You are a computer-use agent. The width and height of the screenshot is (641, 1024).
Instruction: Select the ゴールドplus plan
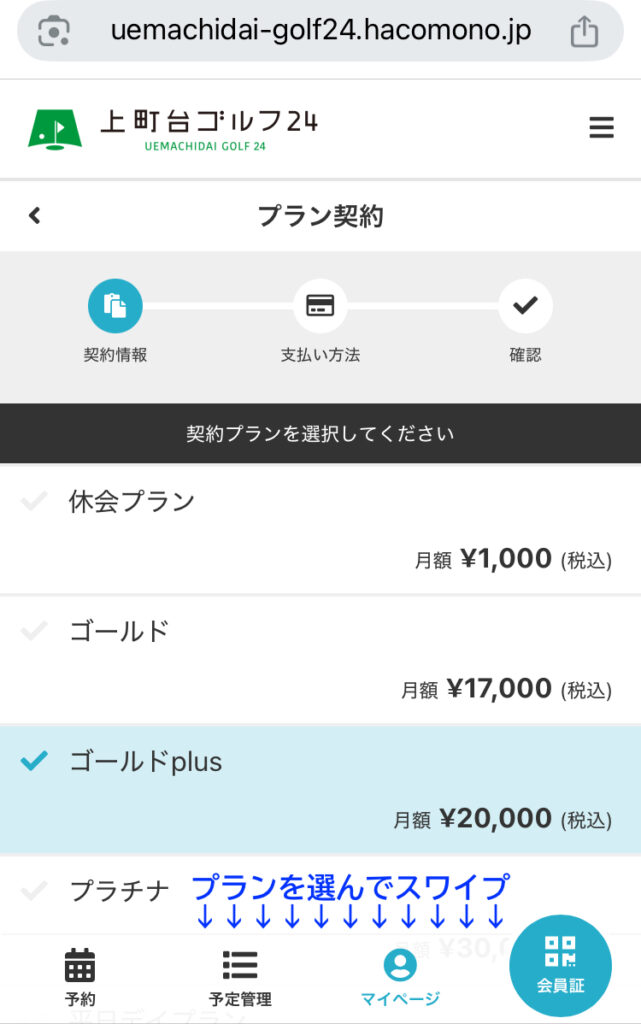[x=146, y=761]
